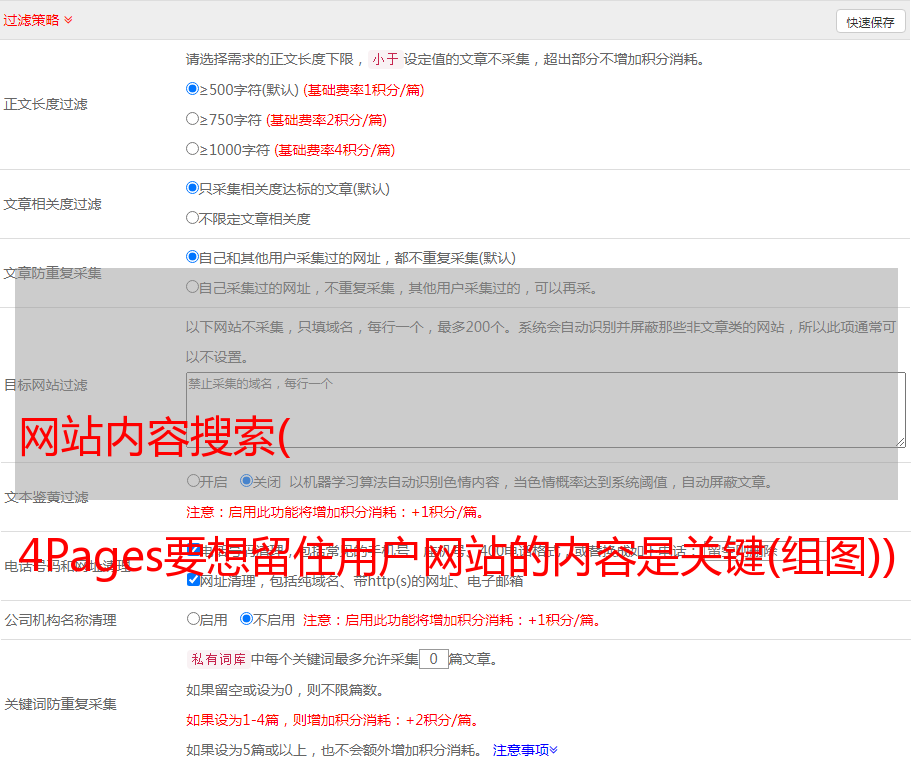Image resolution: width=912 pixels, height=768 pixels.
Task: Toggle the 网址清理 checkbox
Action: [x=194, y=580]
